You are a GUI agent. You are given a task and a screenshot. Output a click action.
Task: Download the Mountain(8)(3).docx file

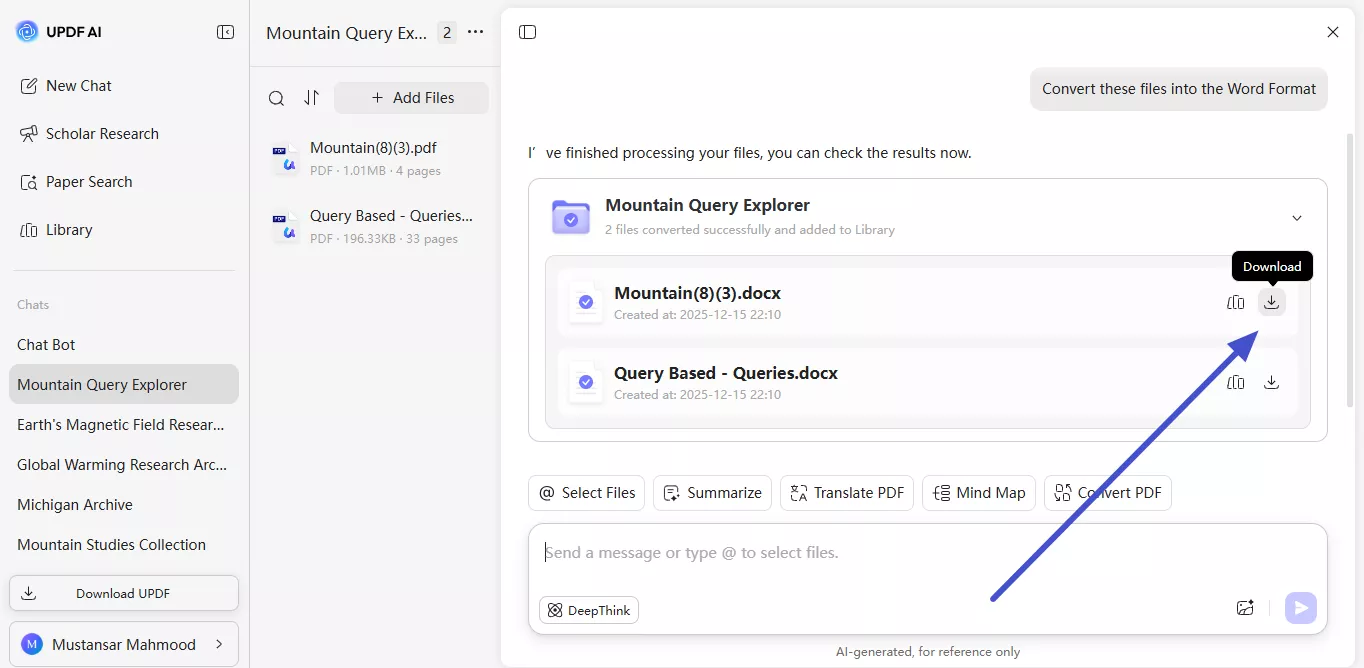click(1271, 302)
